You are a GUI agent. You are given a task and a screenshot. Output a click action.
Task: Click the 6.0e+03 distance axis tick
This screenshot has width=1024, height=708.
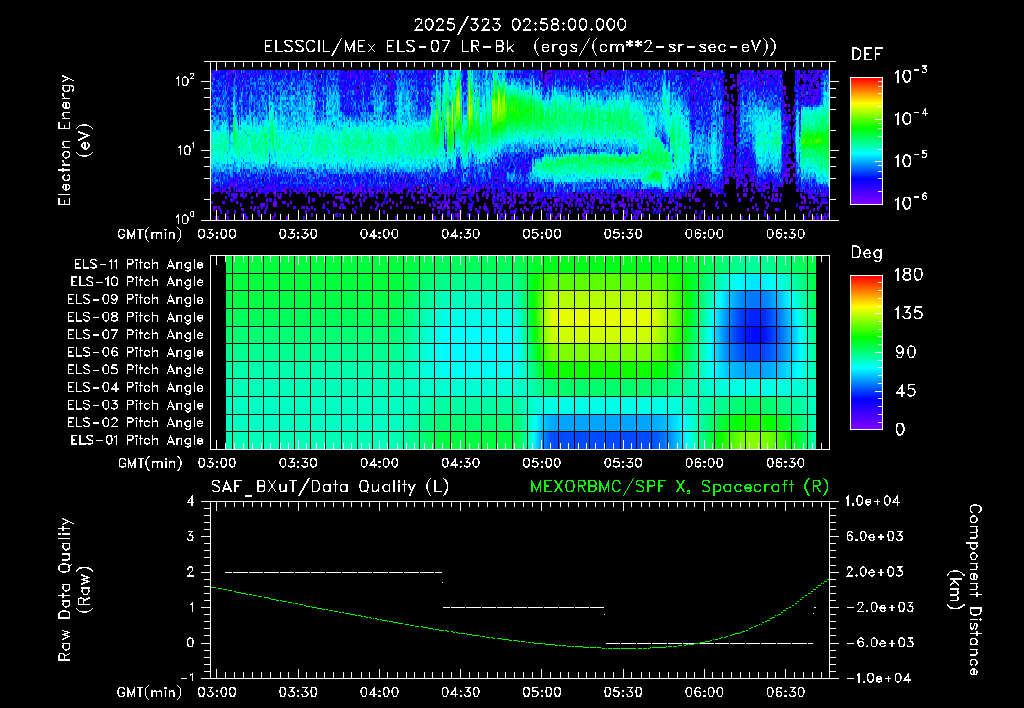pyautogui.click(x=875, y=536)
